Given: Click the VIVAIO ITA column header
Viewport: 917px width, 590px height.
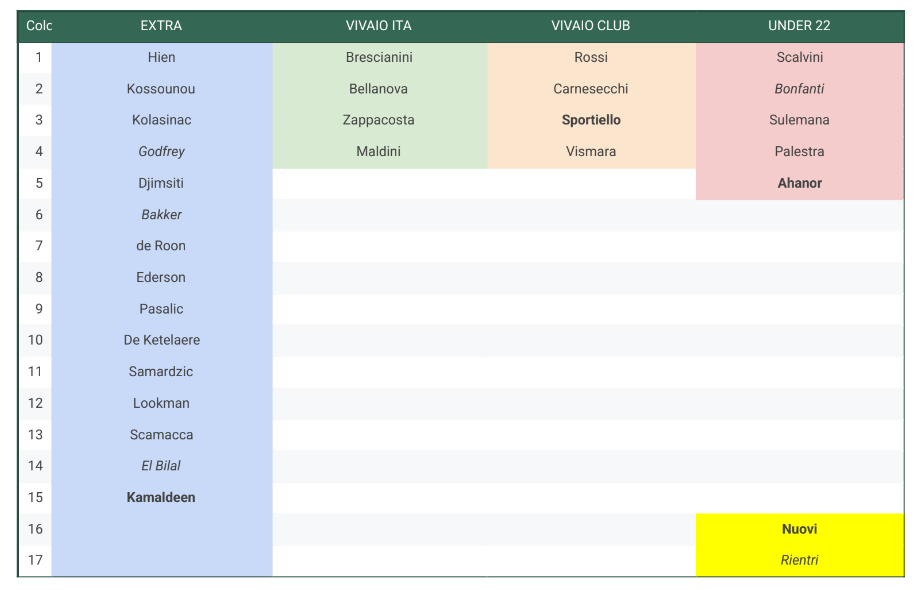Looking at the screenshot, I should coord(379,26).
